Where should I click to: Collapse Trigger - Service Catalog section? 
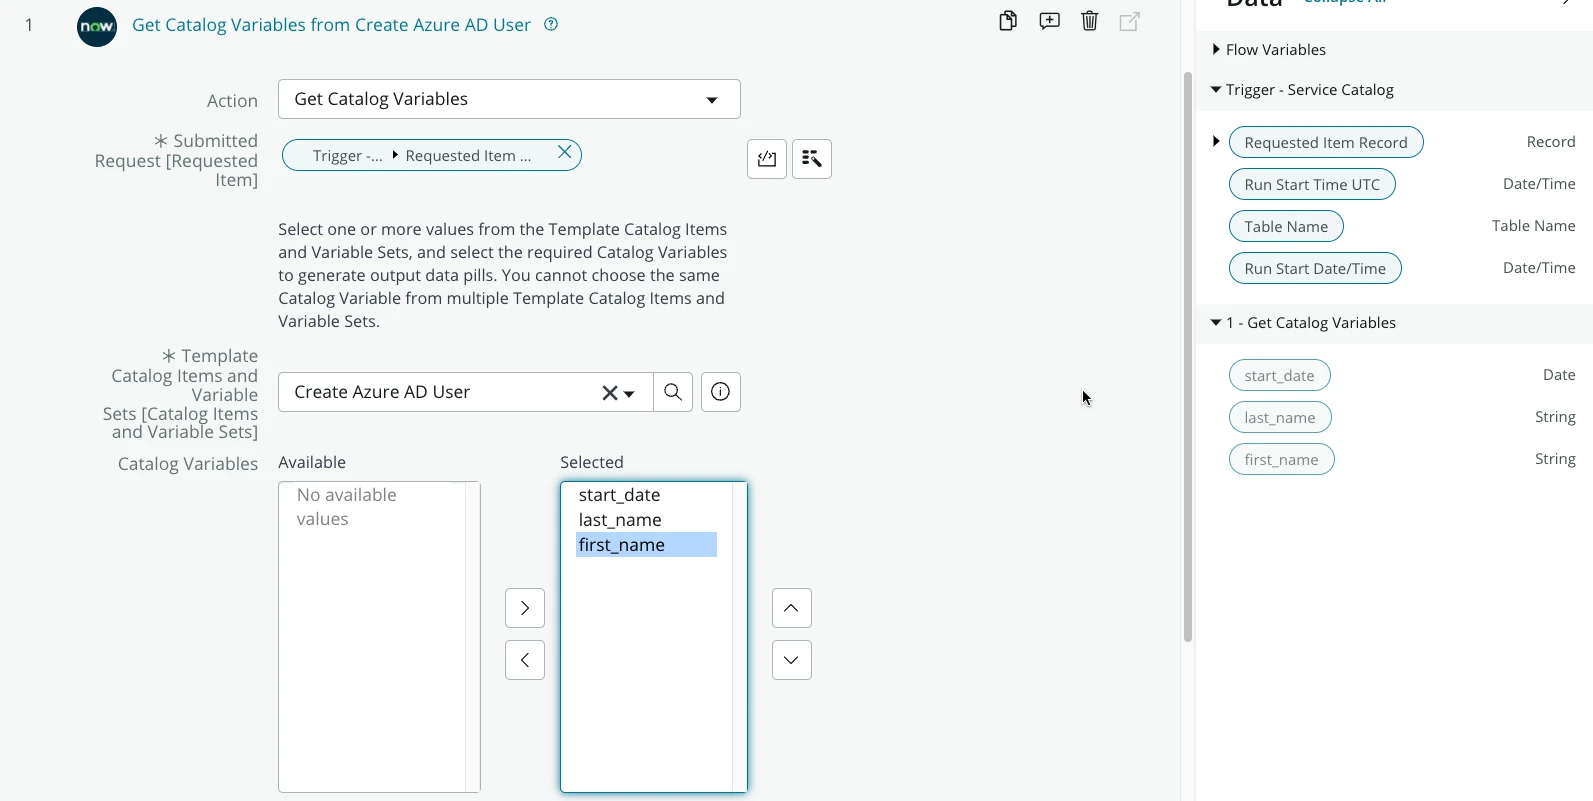[x=1216, y=89]
